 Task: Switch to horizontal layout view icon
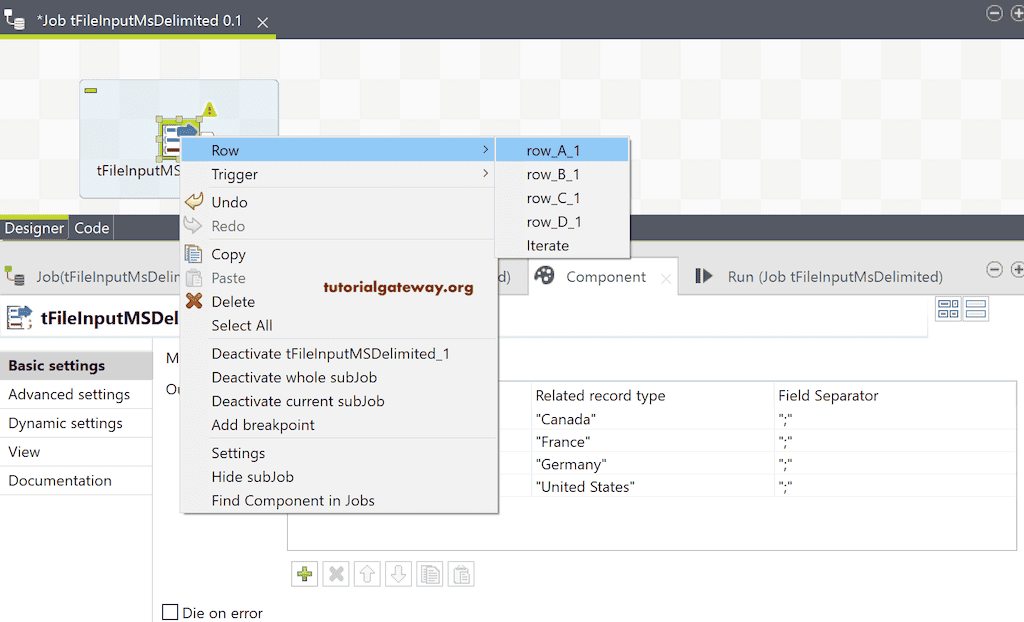[977, 308]
